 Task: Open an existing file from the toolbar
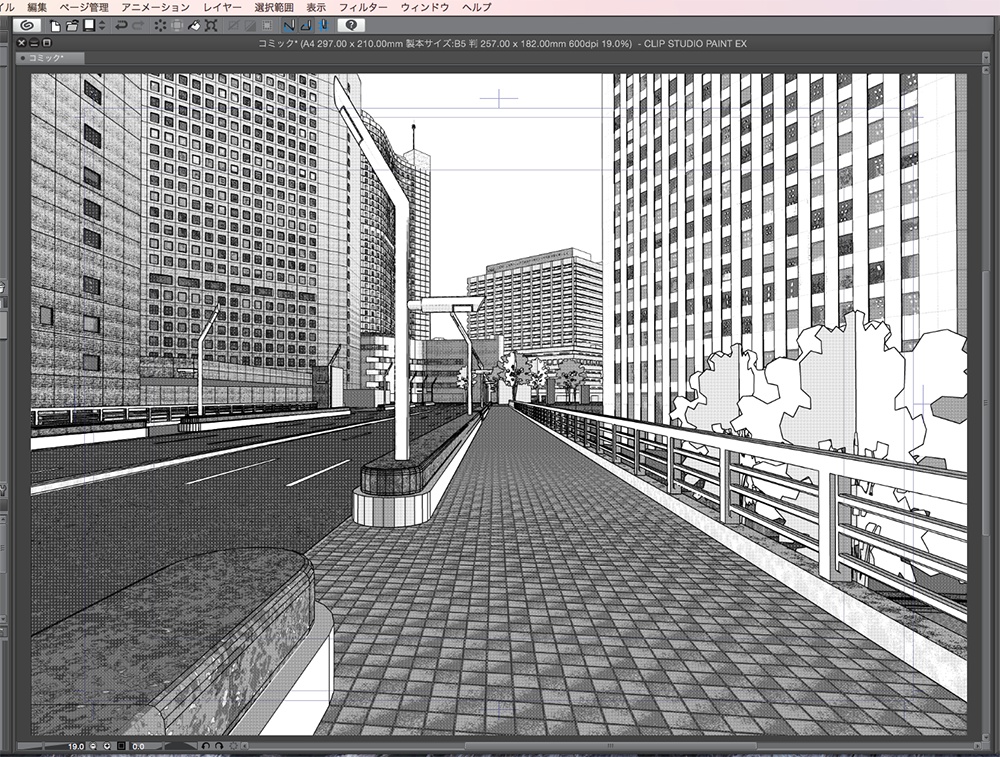pos(72,27)
